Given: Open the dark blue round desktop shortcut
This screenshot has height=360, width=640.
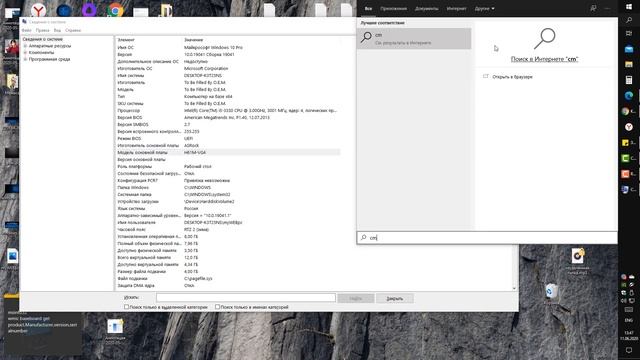Looking at the screenshot, I should (64, 10).
